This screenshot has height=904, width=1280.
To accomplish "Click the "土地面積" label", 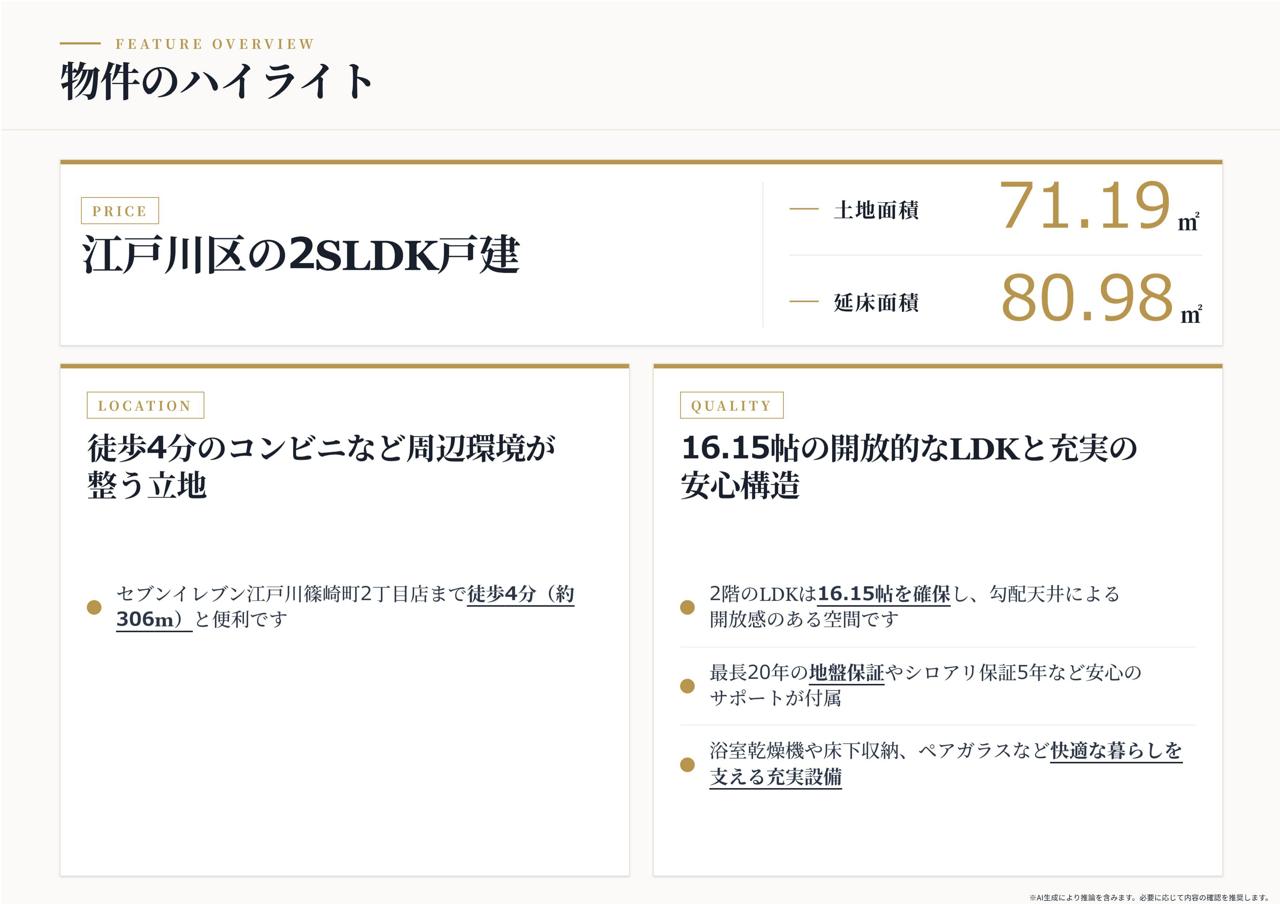I will click(x=876, y=210).
